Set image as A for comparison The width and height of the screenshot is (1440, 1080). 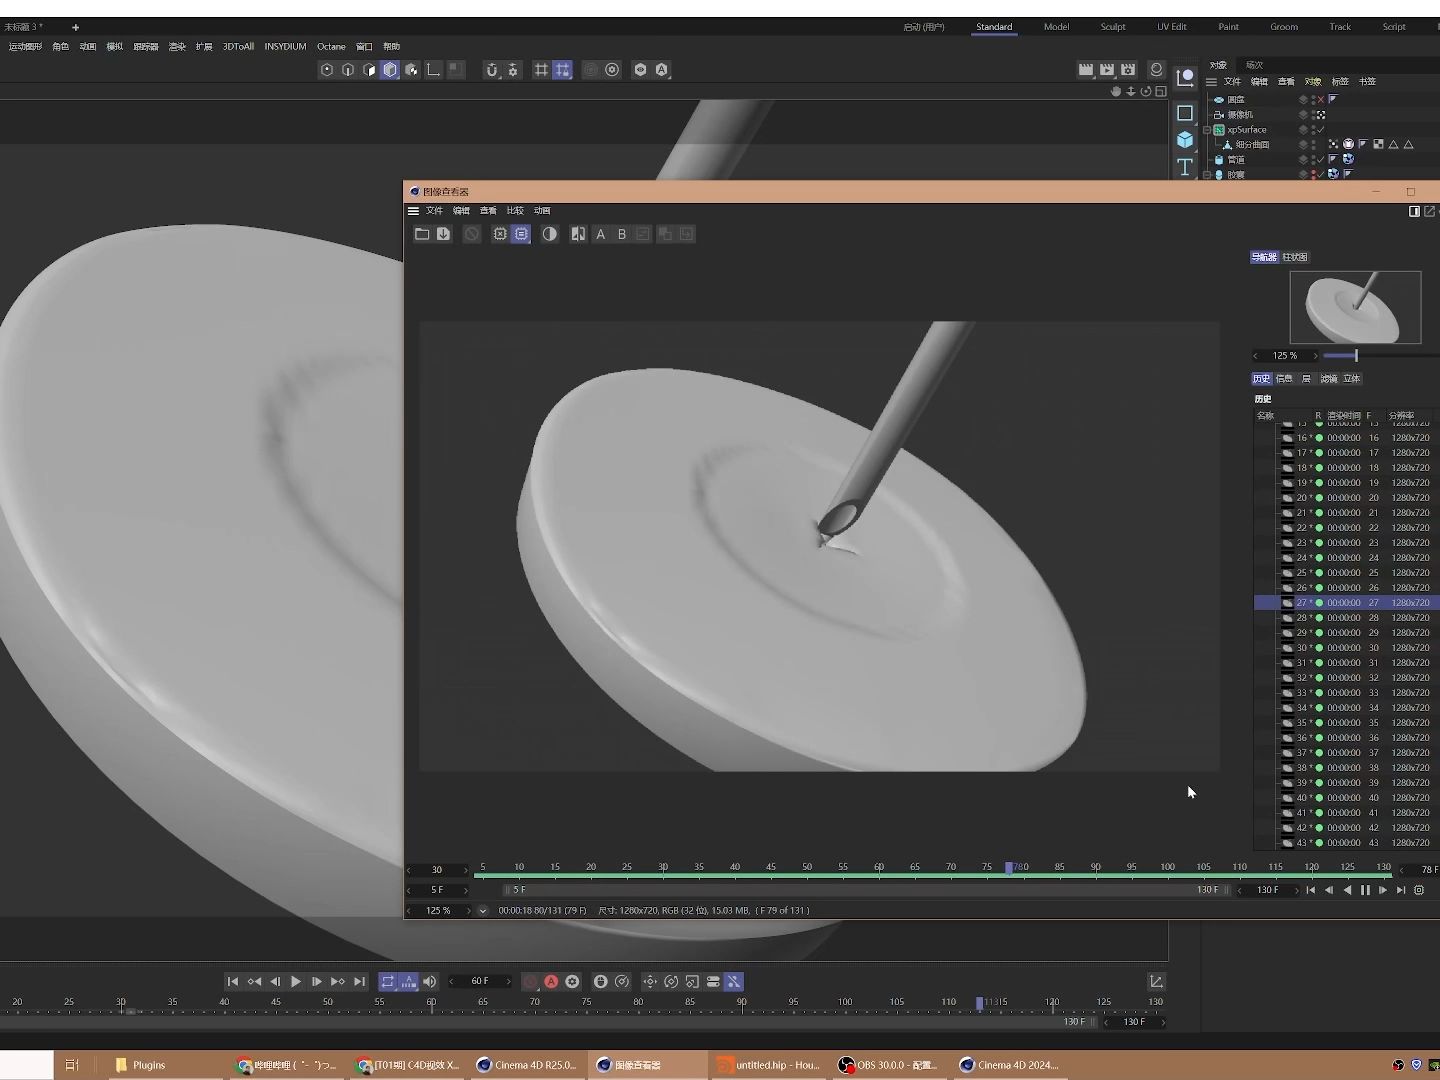(600, 234)
